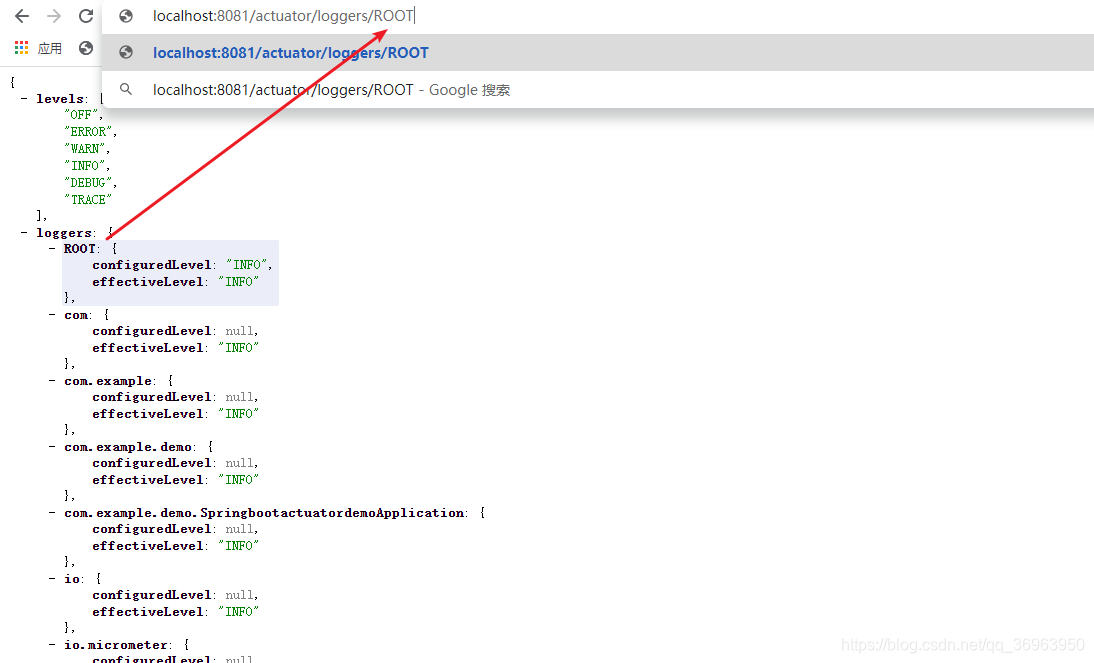Click effectiveLevel "INFO" under com.example.demo
The height and width of the screenshot is (663, 1094).
pyautogui.click(x=239, y=479)
